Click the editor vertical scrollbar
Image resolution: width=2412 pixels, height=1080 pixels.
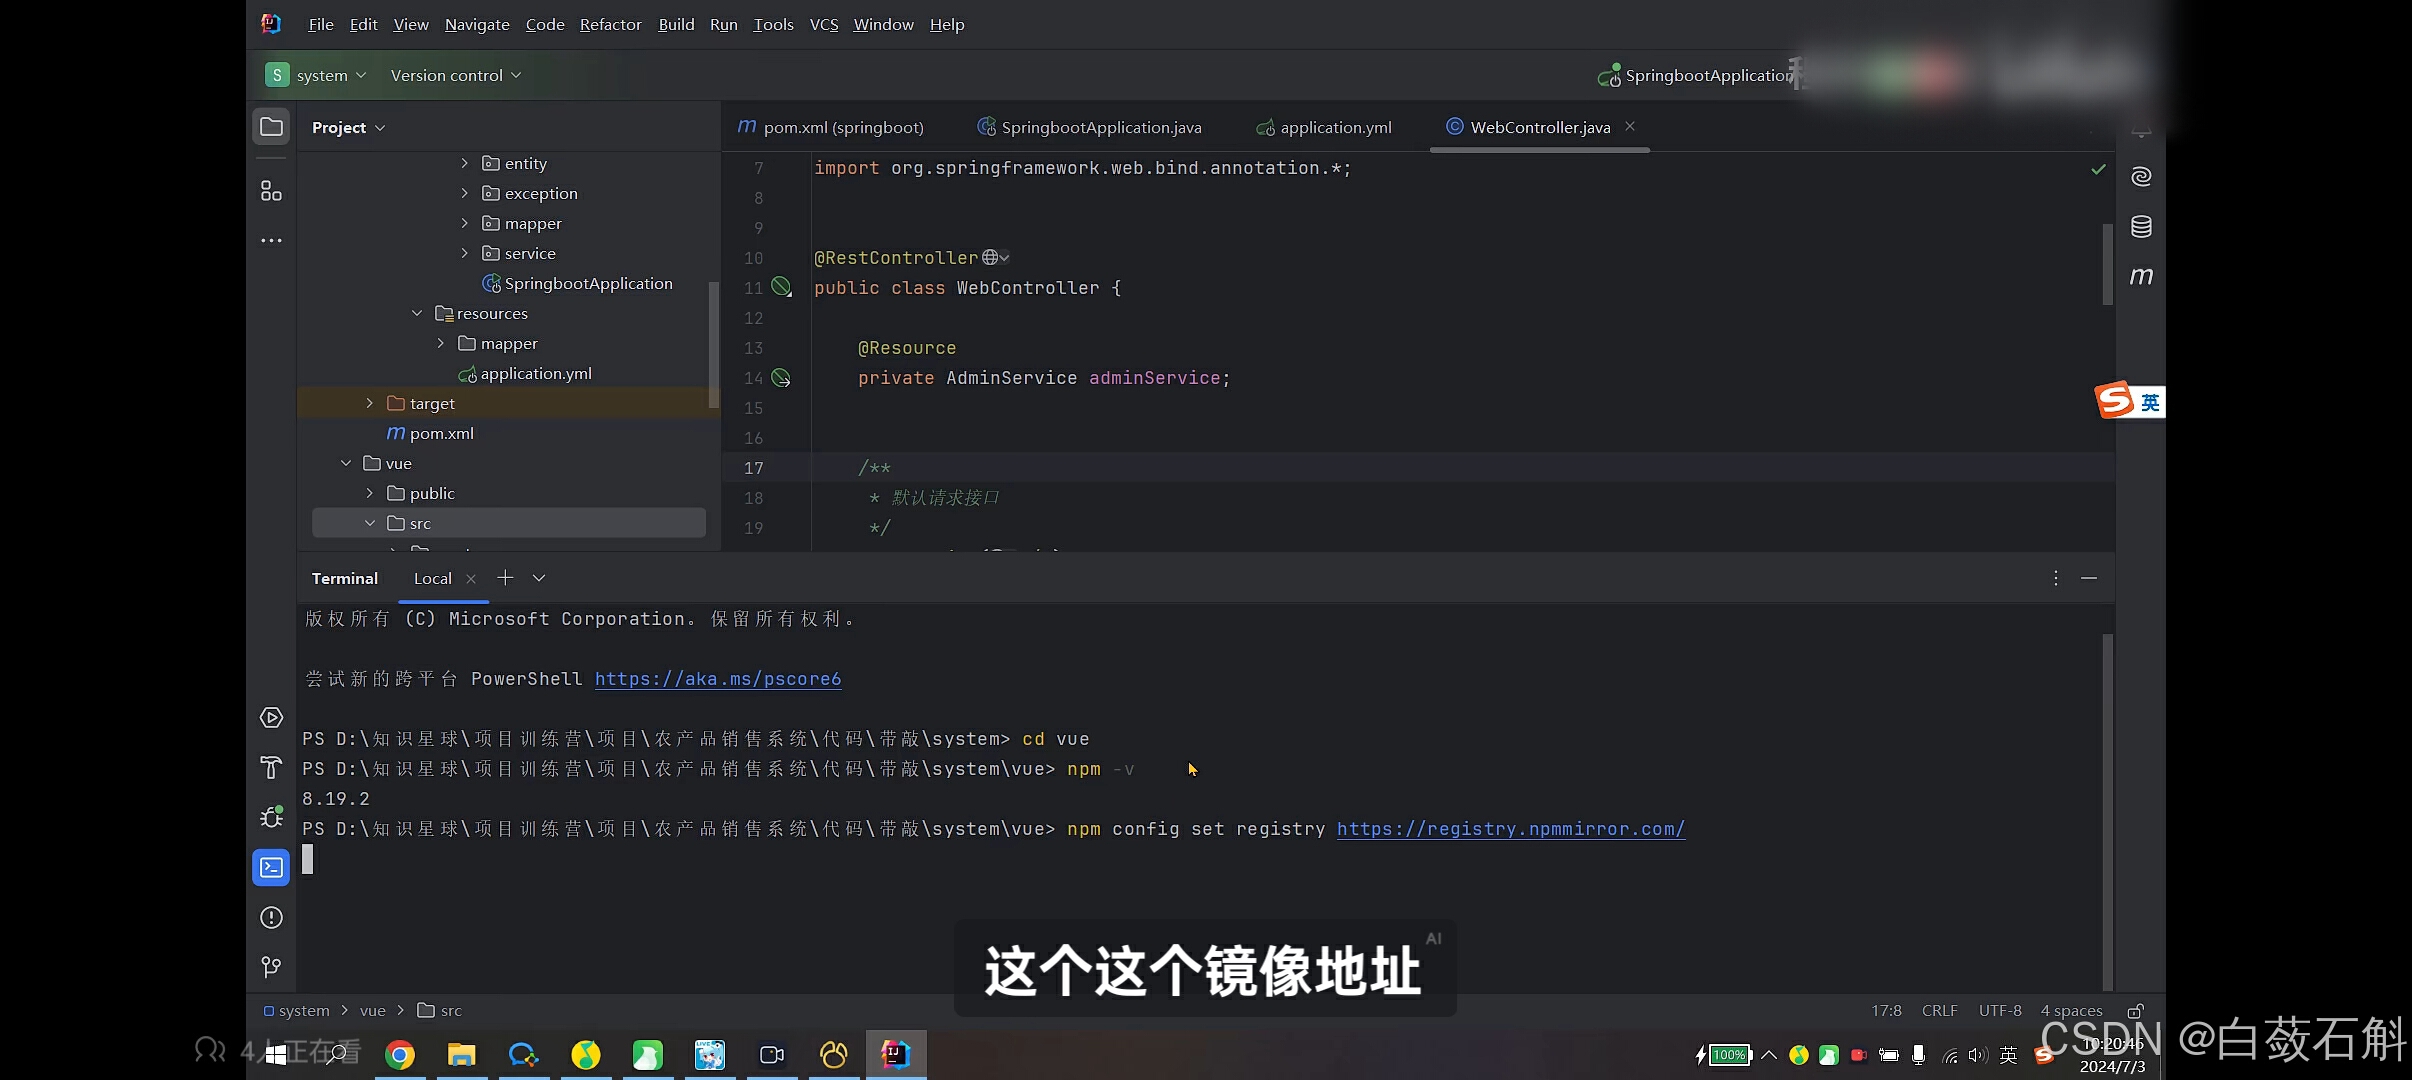[2107, 265]
